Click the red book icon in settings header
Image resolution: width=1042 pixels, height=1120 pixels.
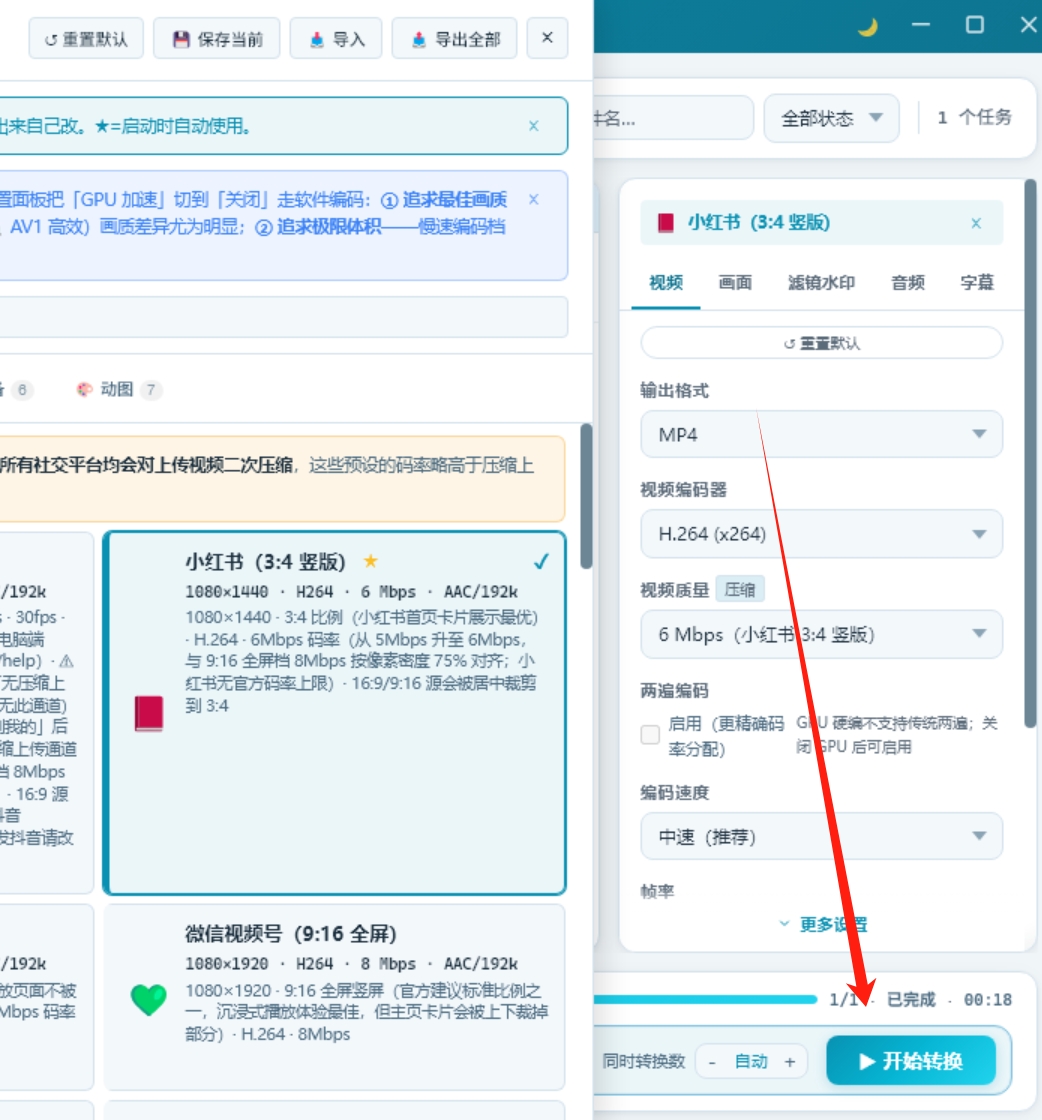[x=666, y=223]
